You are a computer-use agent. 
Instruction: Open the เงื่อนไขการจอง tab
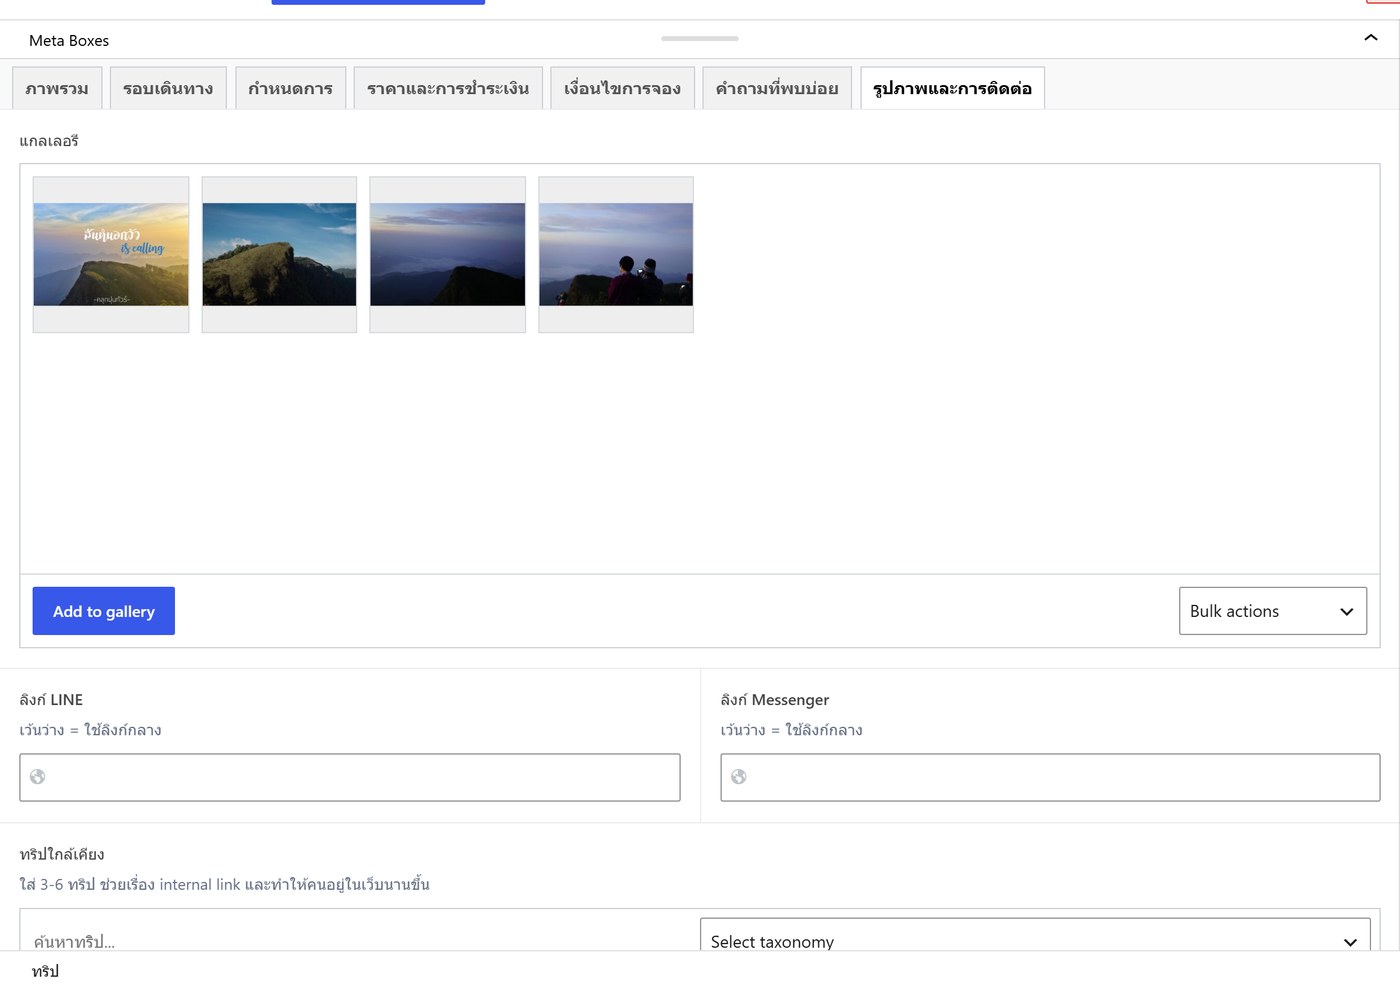tap(622, 88)
